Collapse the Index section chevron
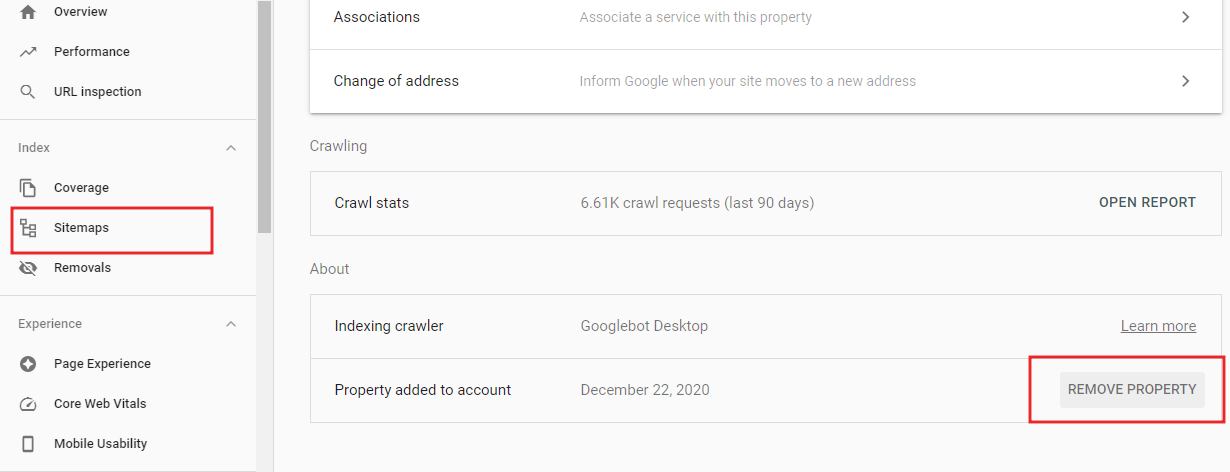Viewport: 1230px width, 472px height. 231,148
